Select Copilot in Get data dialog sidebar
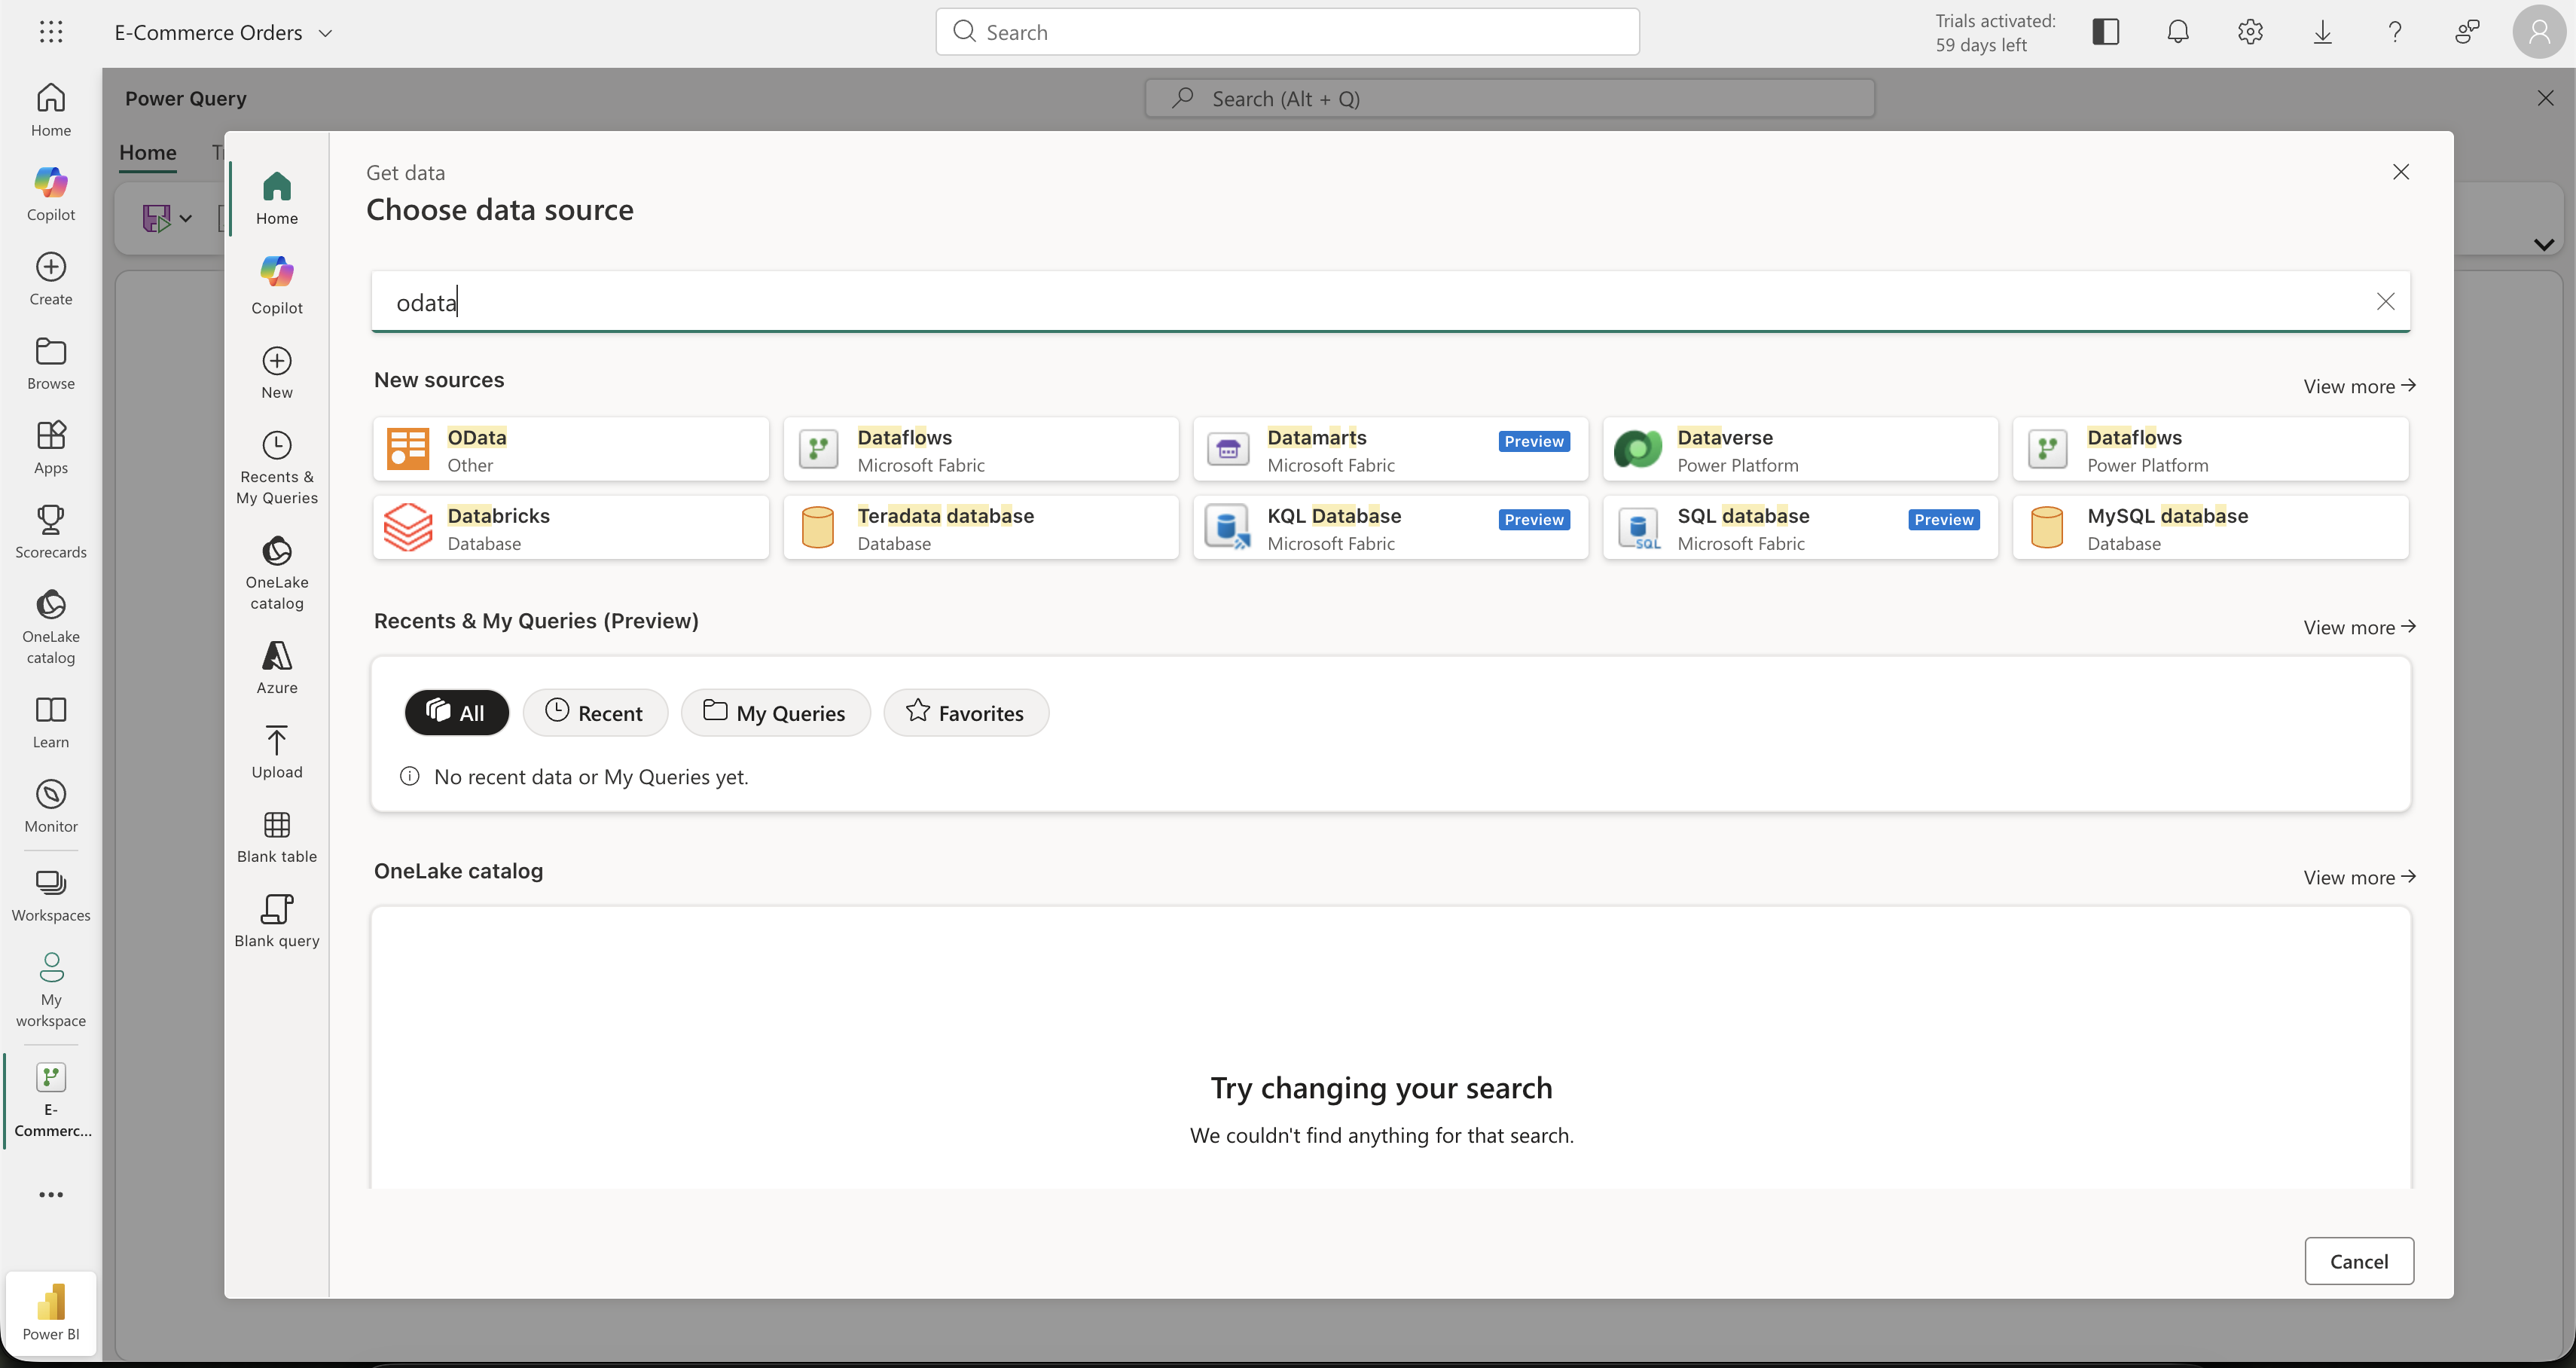2576x1368 pixels. click(x=277, y=285)
